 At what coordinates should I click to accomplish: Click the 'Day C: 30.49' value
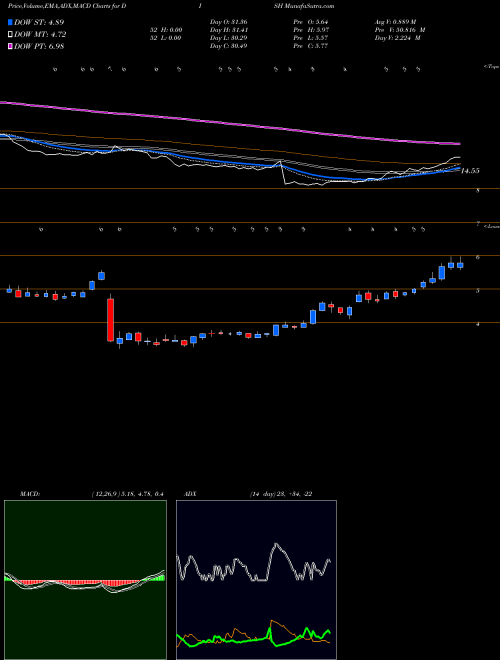[229, 46]
